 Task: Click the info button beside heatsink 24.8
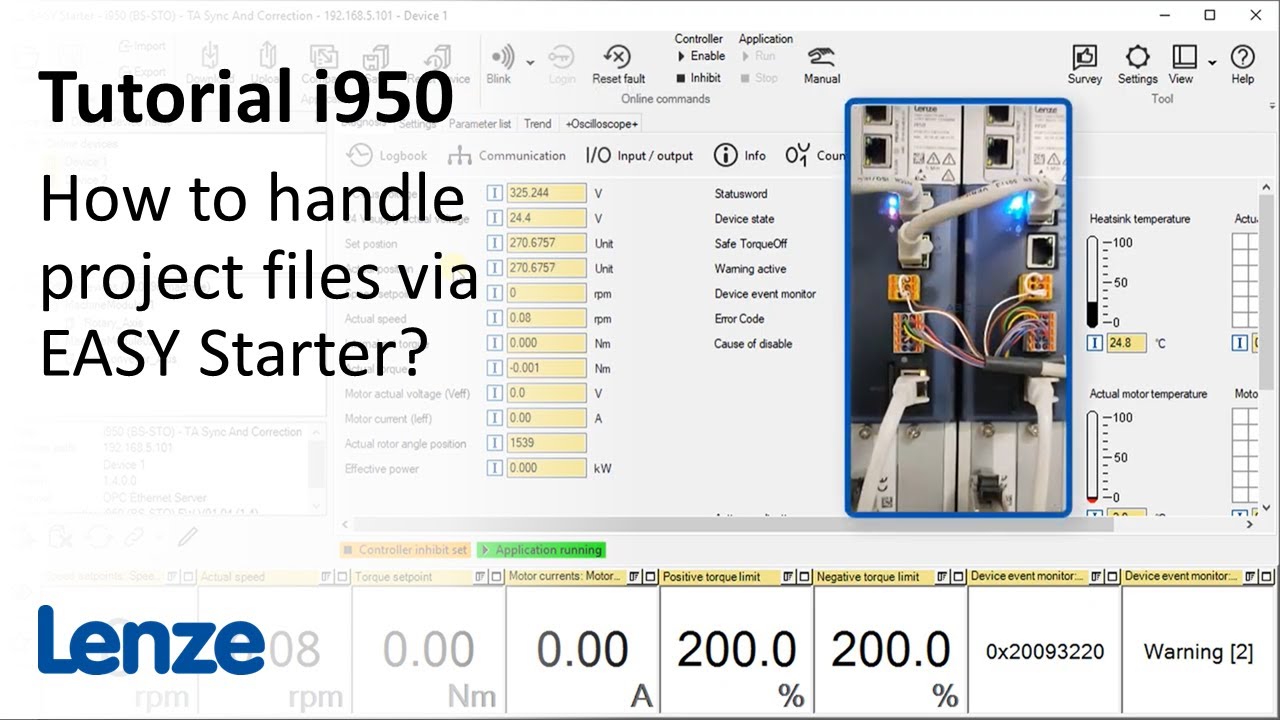(1094, 343)
